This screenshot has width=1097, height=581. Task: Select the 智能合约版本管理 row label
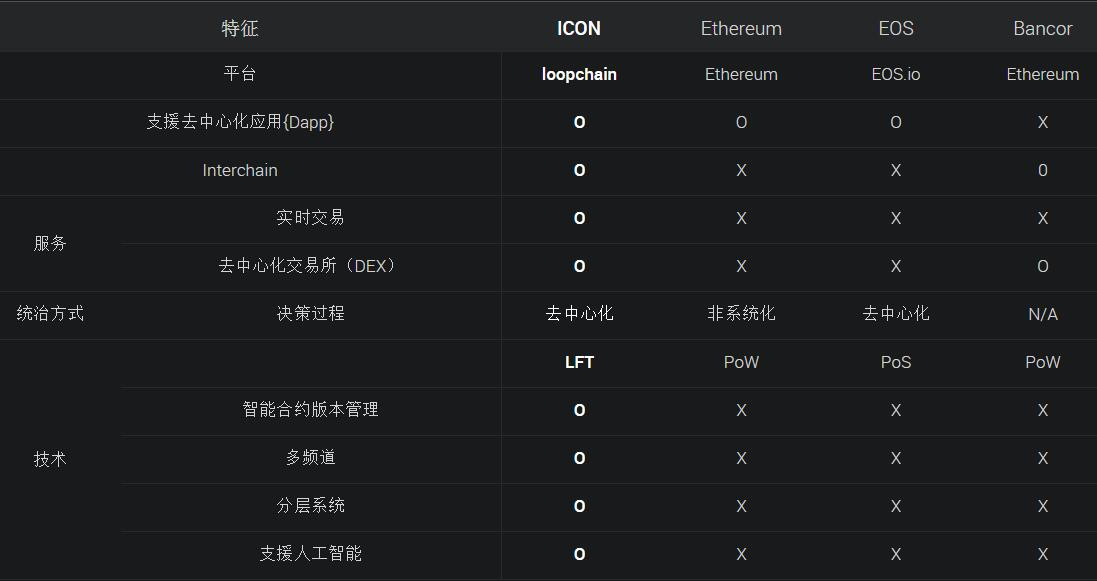click(x=310, y=410)
